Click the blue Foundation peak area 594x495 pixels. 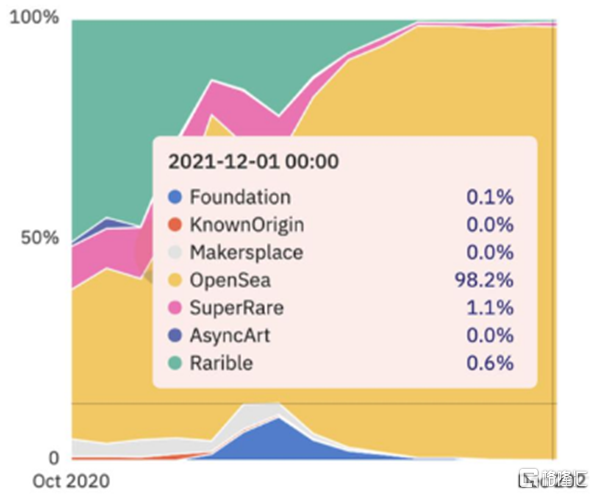[278, 441]
